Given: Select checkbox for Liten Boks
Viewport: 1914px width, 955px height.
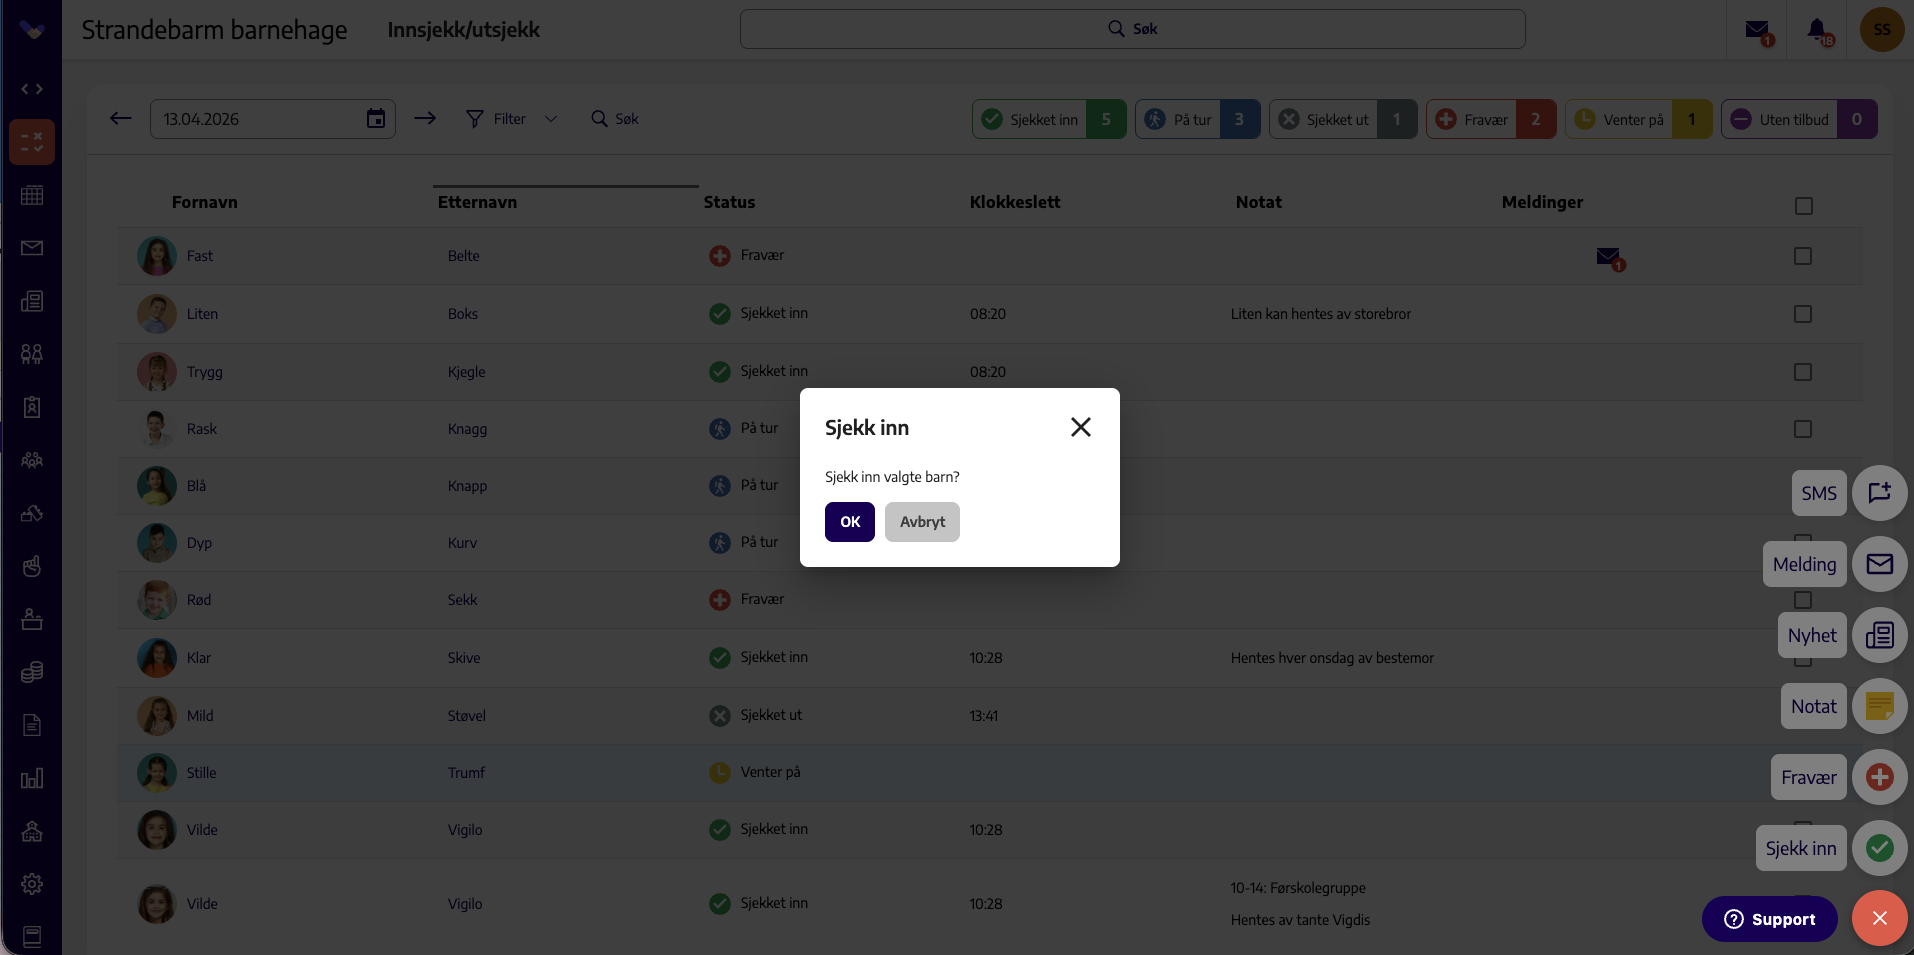Looking at the screenshot, I should [1802, 314].
